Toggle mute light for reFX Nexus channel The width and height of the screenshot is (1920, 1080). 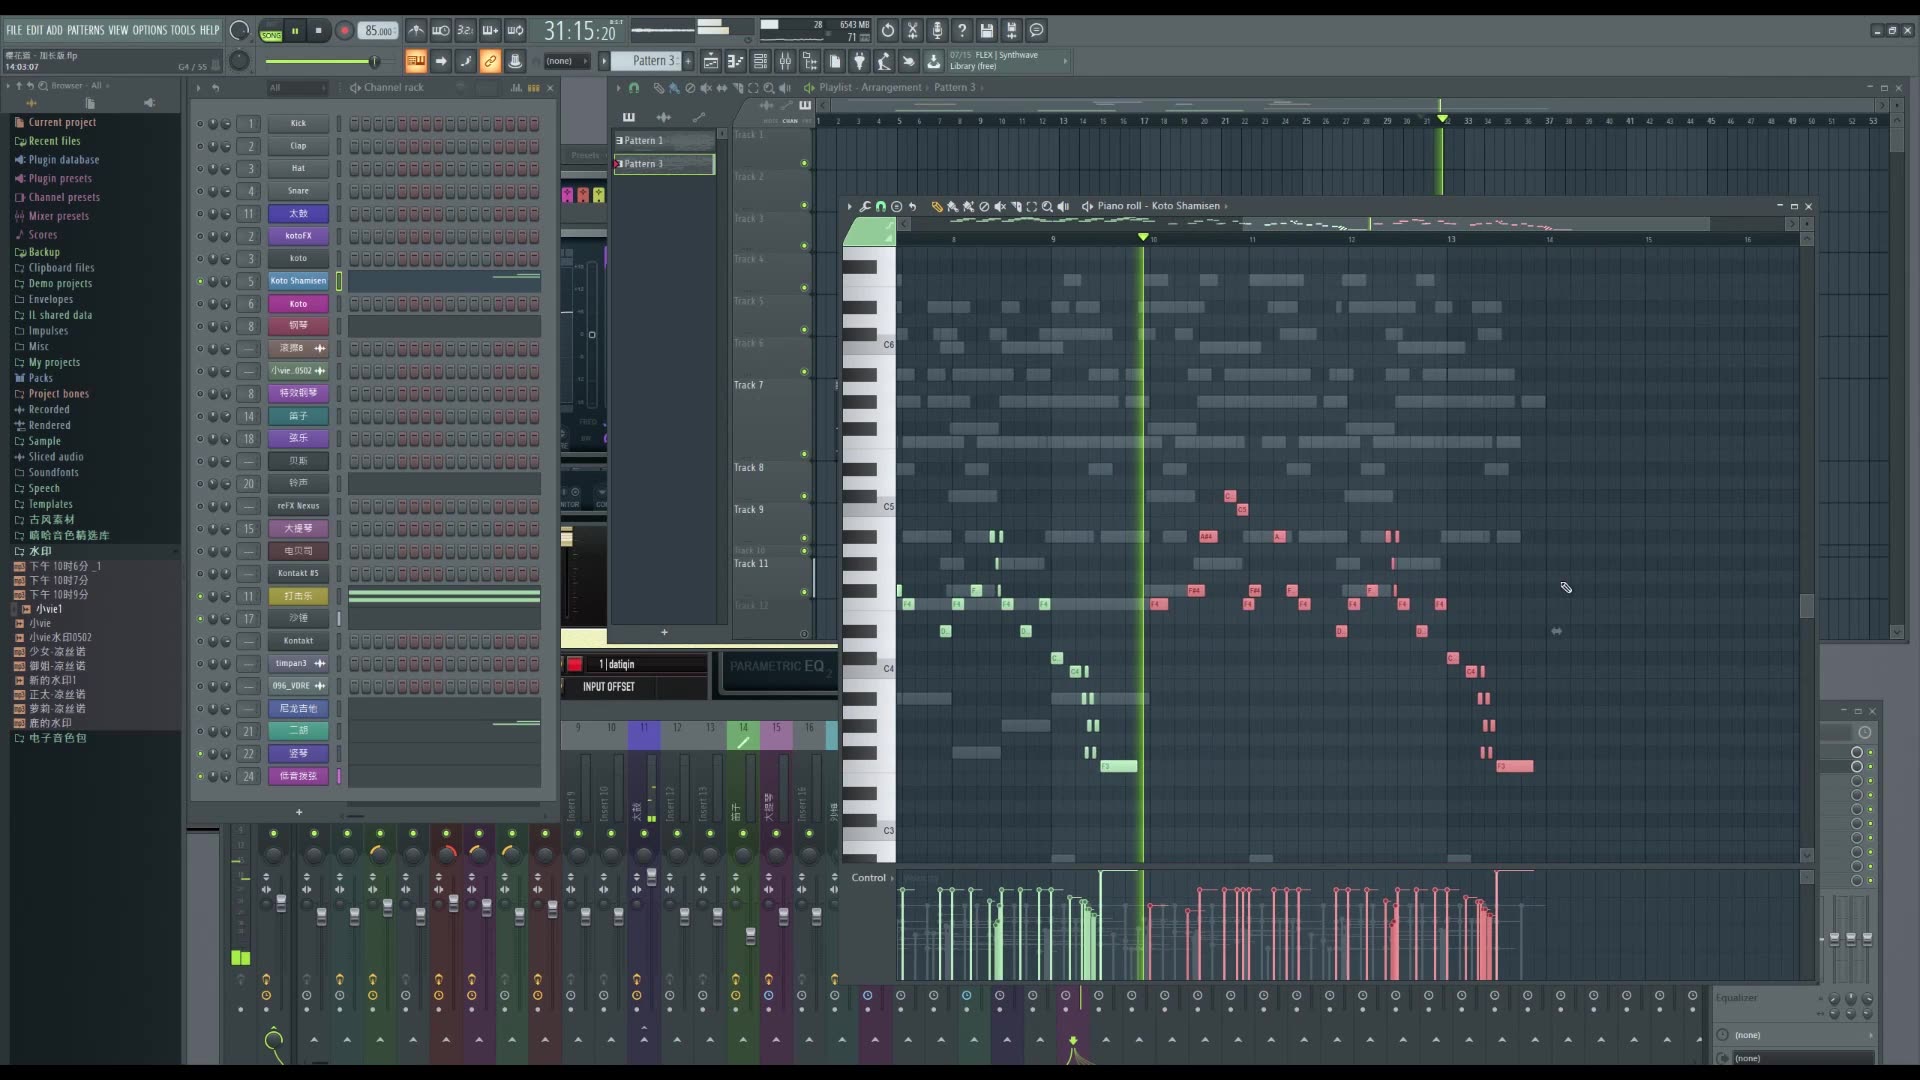coord(200,506)
